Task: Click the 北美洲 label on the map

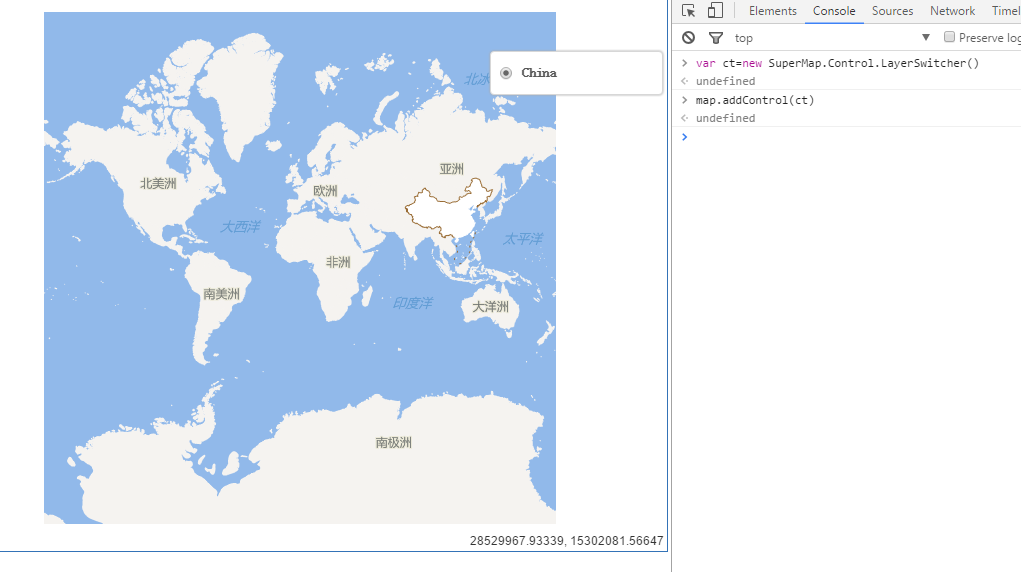Action: tap(158, 183)
